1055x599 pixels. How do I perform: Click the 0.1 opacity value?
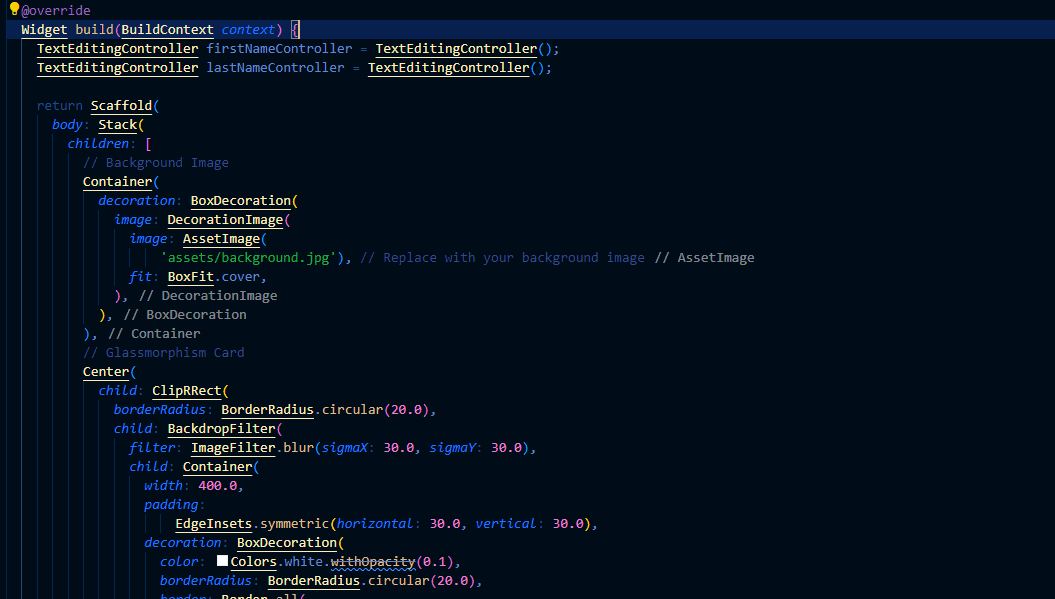(436, 561)
